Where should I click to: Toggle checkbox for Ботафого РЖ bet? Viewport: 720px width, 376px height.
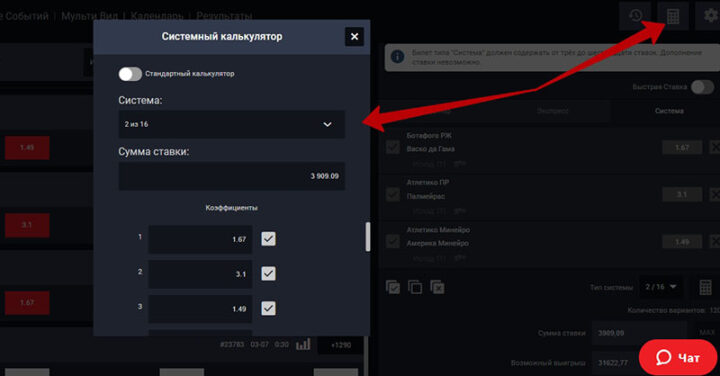pos(393,147)
